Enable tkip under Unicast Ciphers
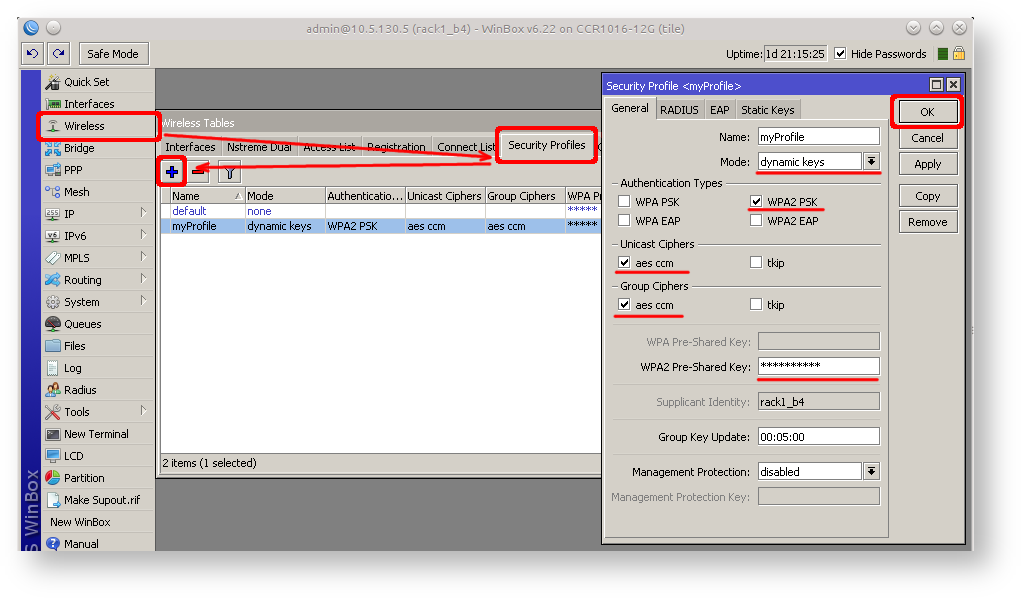Image resolution: width=1022 pixels, height=599 pixels. [x=757, y=263]
